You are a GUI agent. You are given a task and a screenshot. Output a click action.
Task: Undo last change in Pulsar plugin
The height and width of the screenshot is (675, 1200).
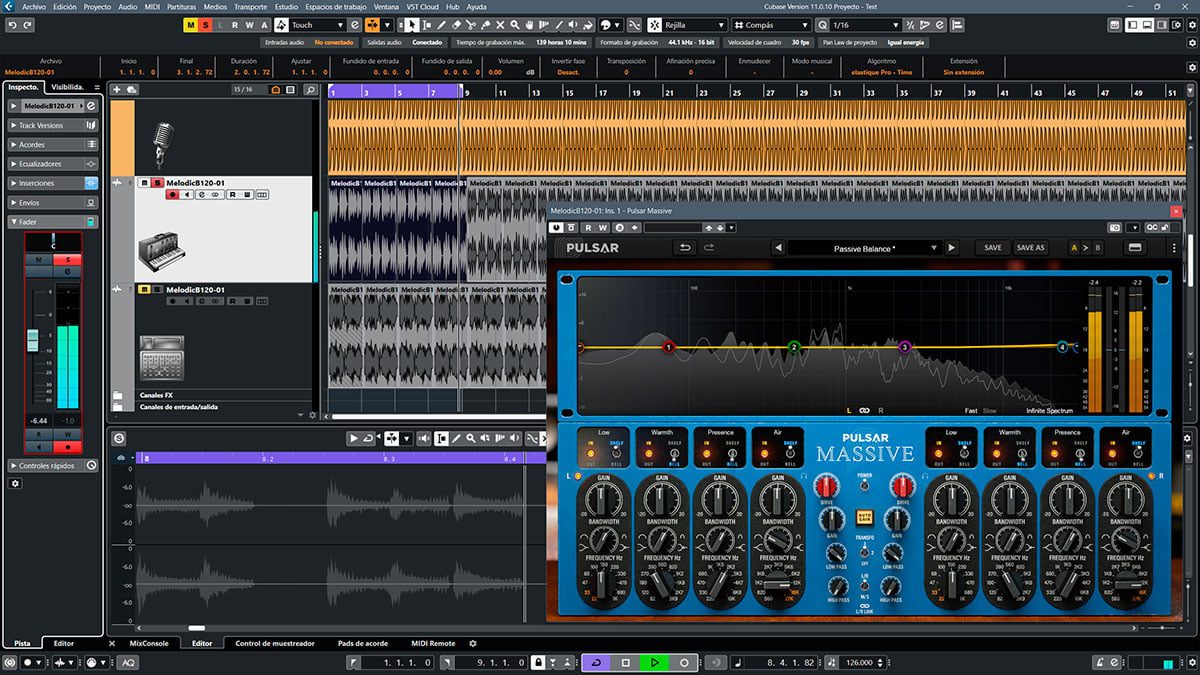pyautogui.click(x=685, y=247)
